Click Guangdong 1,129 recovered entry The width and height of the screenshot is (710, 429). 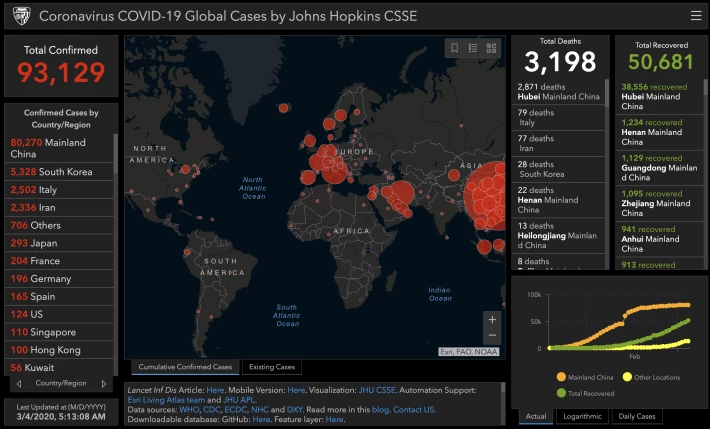point(659,168)
